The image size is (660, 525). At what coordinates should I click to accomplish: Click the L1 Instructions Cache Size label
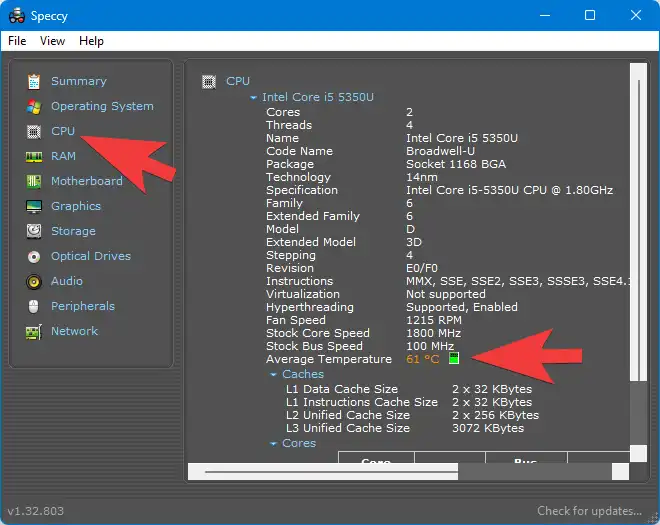point(362,402)
